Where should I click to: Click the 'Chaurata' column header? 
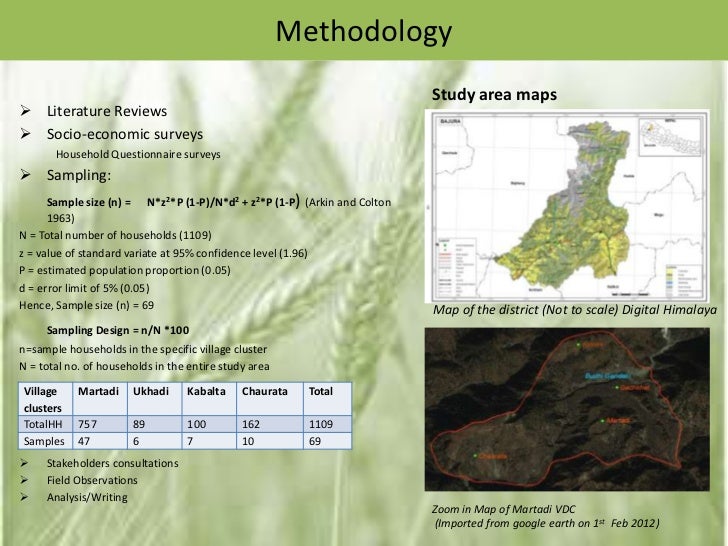click(270, 399)
